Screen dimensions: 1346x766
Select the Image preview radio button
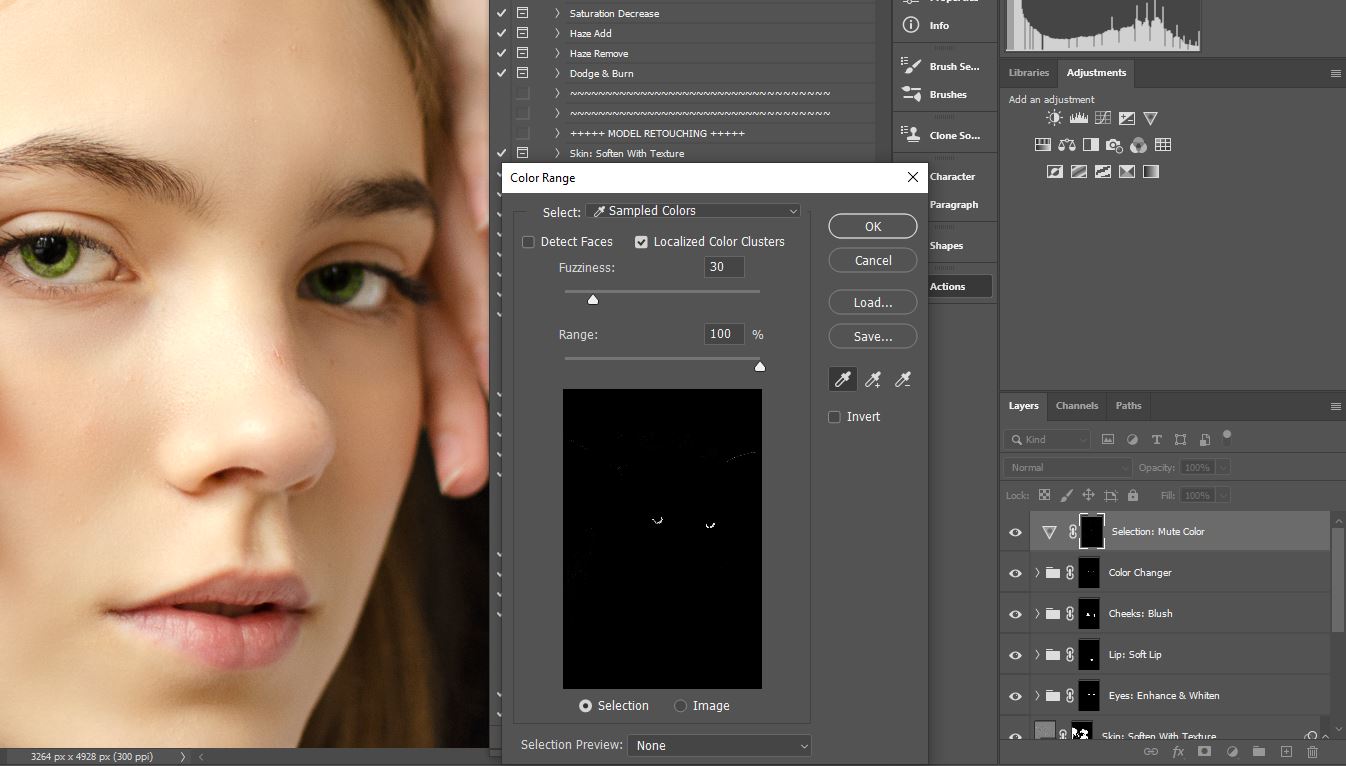(680, 706)
